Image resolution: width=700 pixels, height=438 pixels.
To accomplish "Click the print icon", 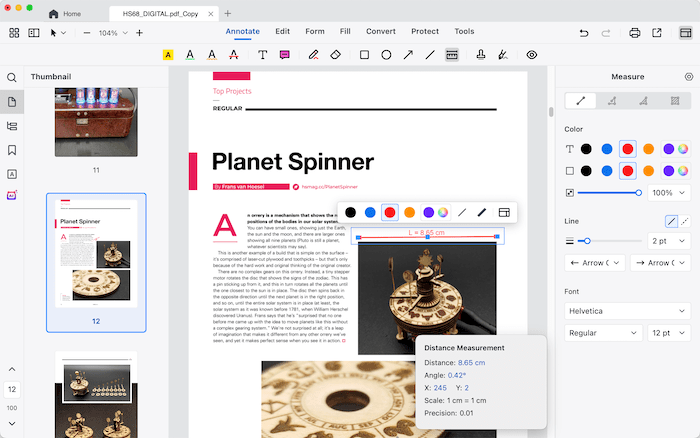I will (x=635, y=32).
